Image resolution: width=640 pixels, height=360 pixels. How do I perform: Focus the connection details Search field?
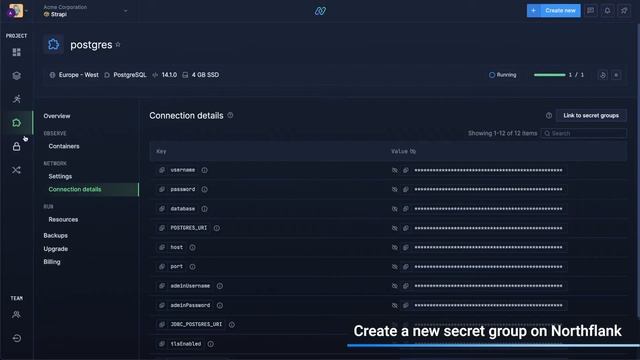584,133
